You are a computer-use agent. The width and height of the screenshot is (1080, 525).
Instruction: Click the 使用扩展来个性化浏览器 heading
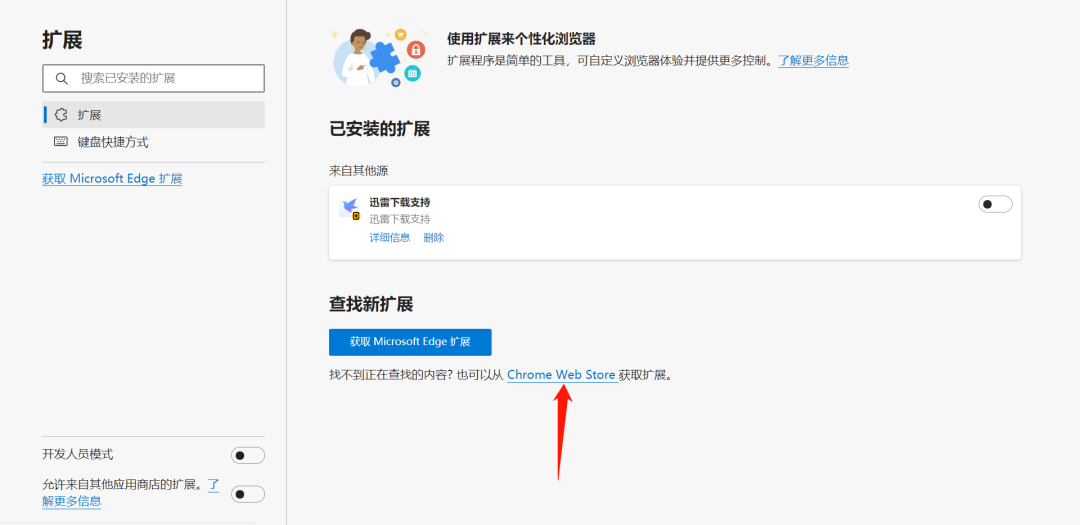(x=521, y=39)
